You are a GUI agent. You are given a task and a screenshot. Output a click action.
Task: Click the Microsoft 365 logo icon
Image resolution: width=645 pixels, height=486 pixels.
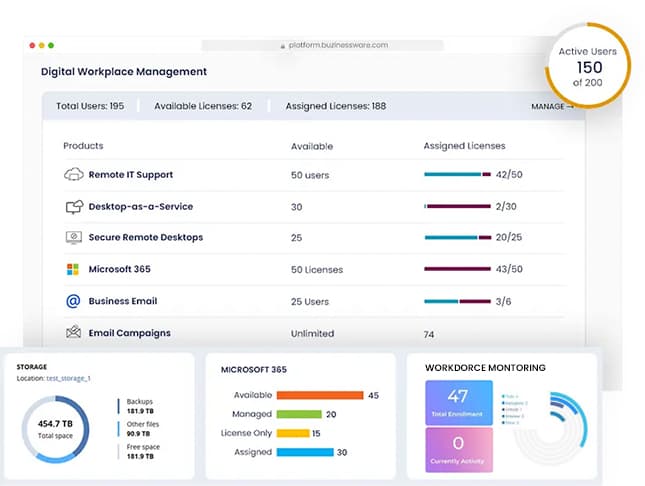[x=72, y=269]
